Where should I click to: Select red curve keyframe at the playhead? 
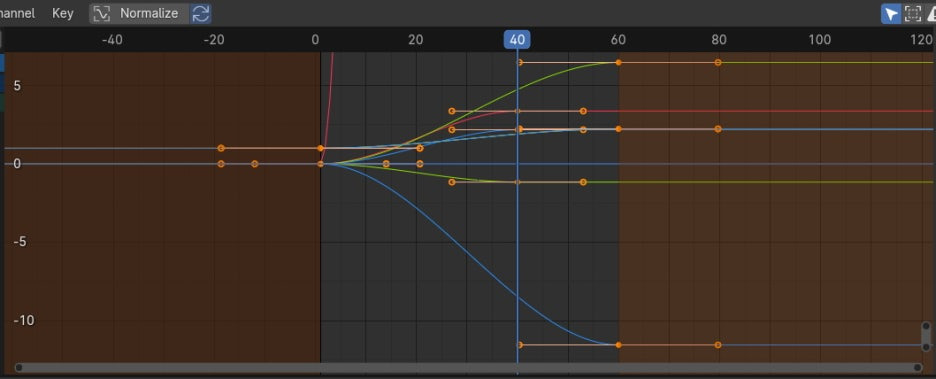[x=518, y=111]
